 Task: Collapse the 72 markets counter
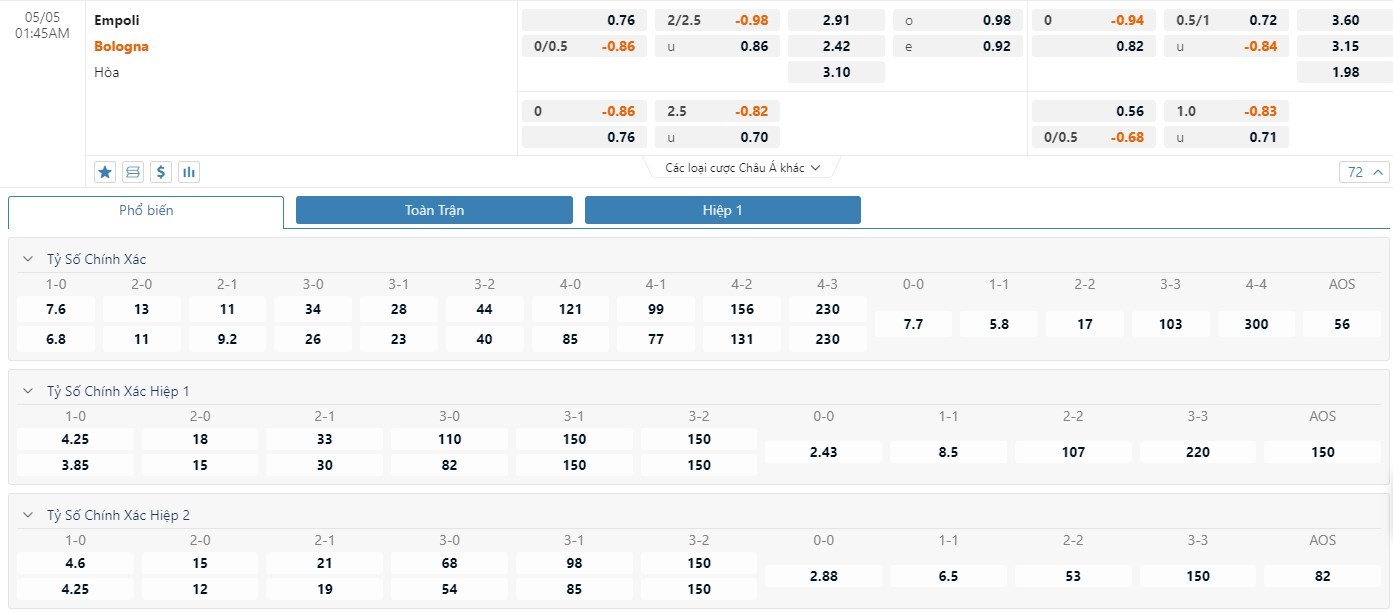pos(1364,172)
